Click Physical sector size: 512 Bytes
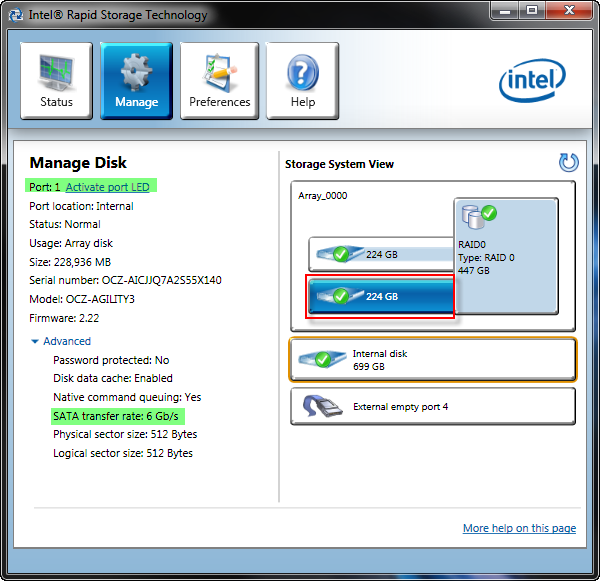 125,434
